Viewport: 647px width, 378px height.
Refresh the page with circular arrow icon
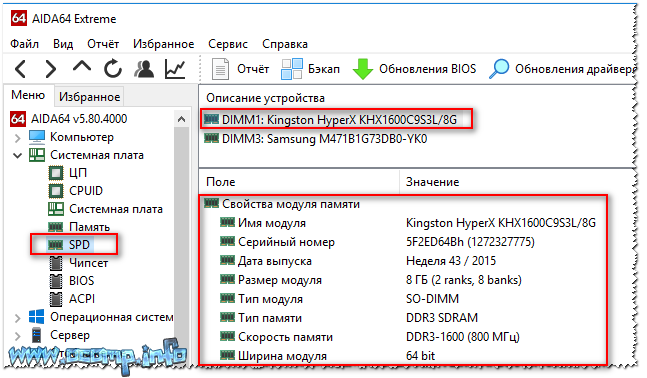coord(112,69)
